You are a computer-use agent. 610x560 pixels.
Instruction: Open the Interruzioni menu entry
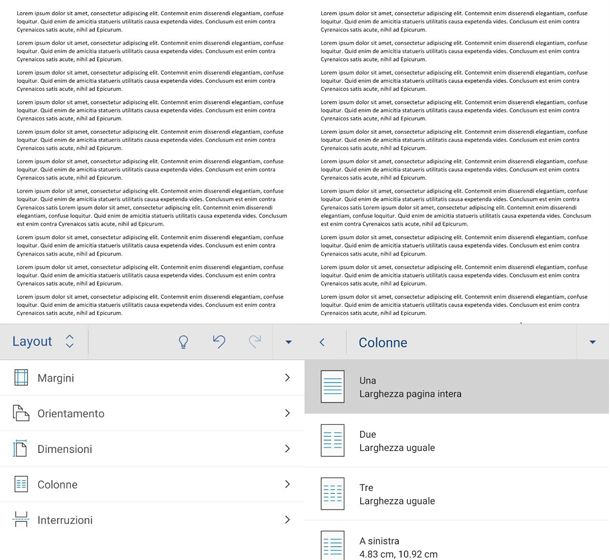pos(152,520)
